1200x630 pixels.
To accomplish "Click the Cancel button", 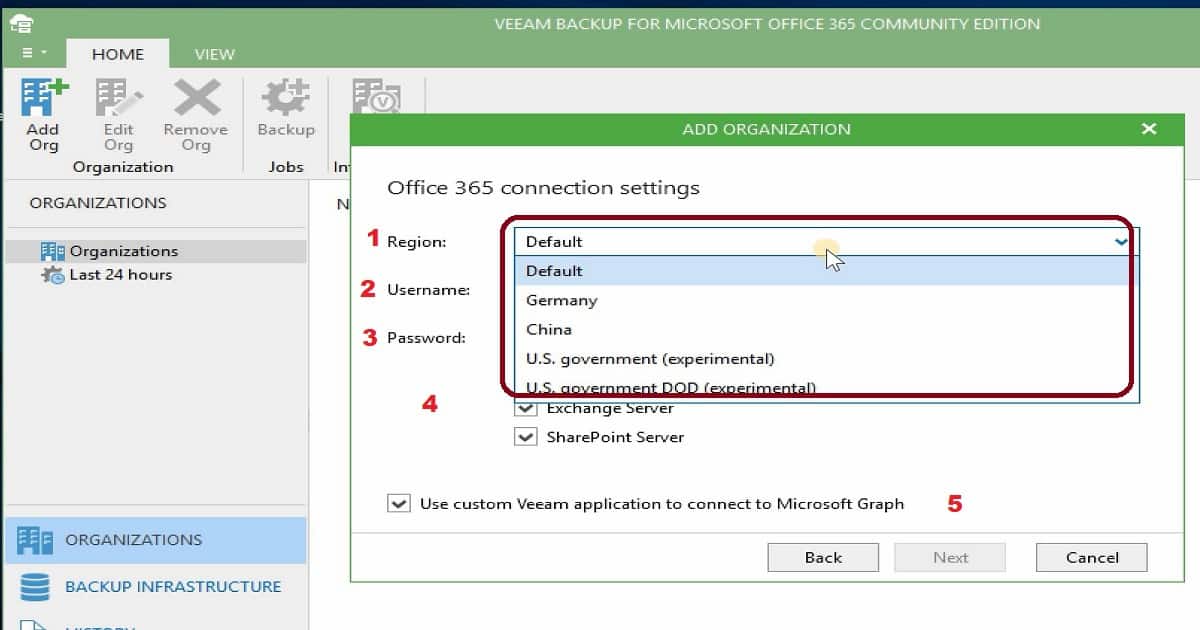I will click(x=1091, y=558).
